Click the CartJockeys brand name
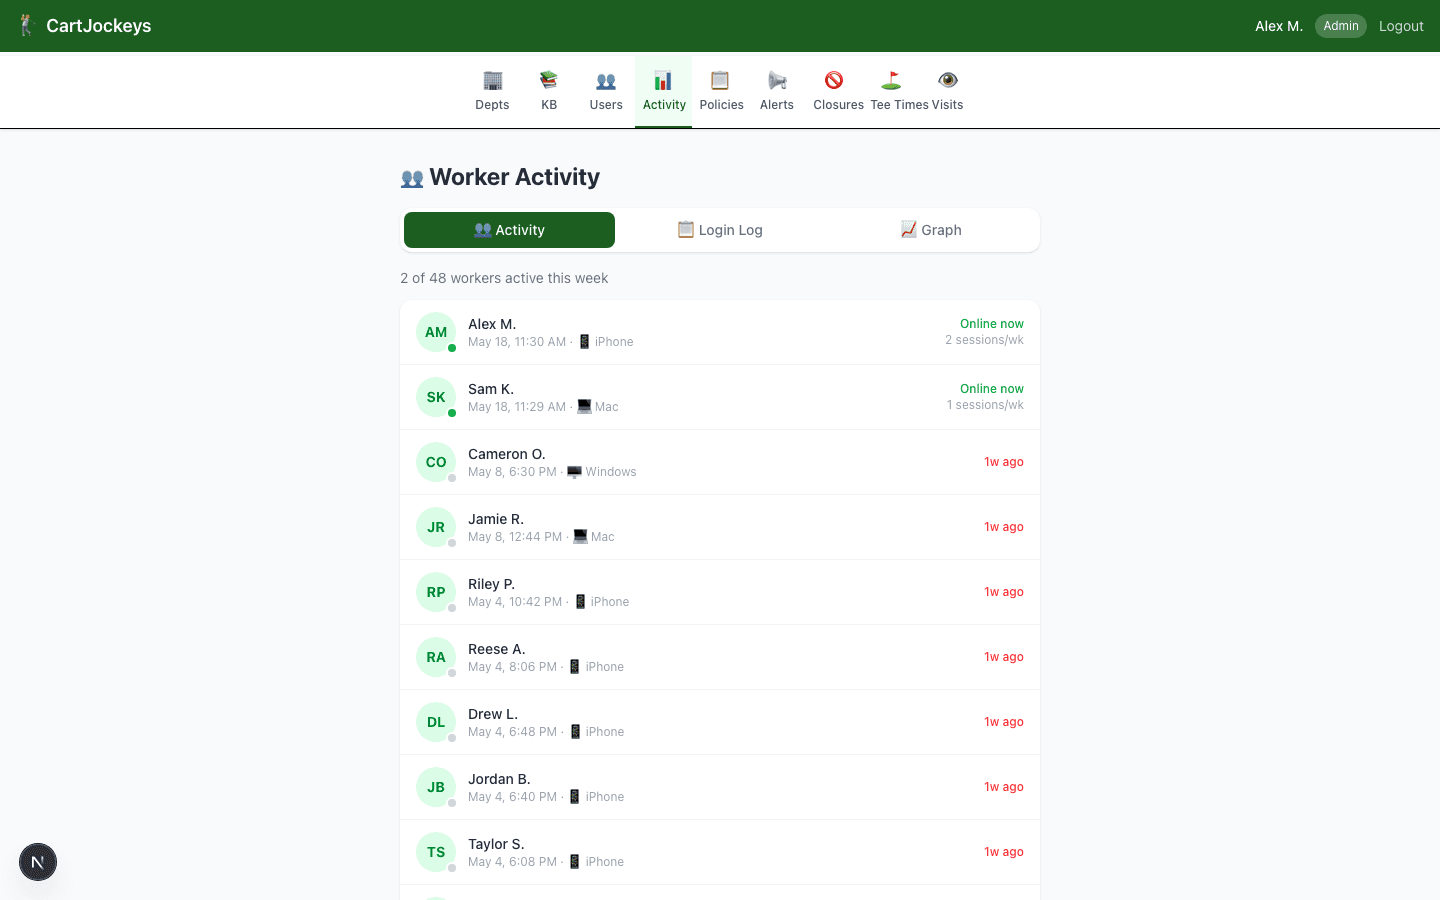The image size is (1440, 900). pyautogui.click(x=99, y=26)
